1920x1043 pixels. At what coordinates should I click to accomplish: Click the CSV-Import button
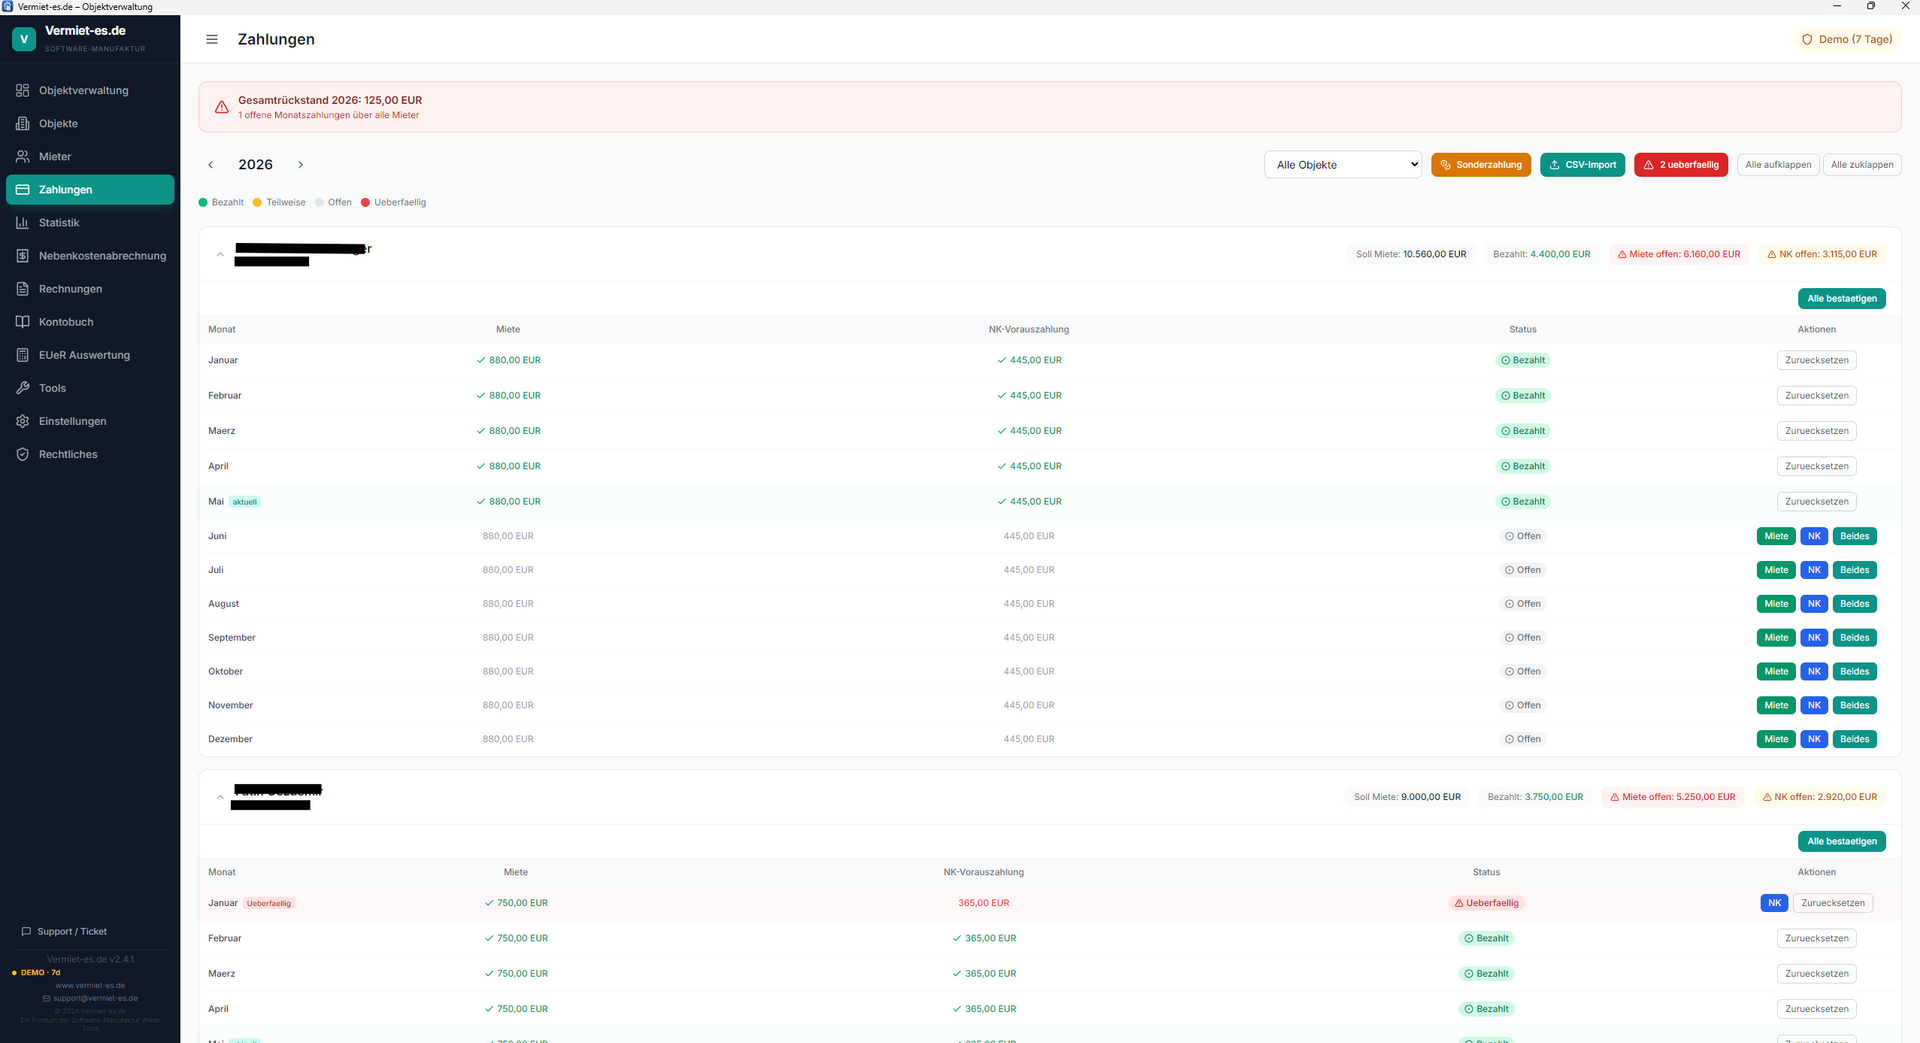[x=1583, y=165]
